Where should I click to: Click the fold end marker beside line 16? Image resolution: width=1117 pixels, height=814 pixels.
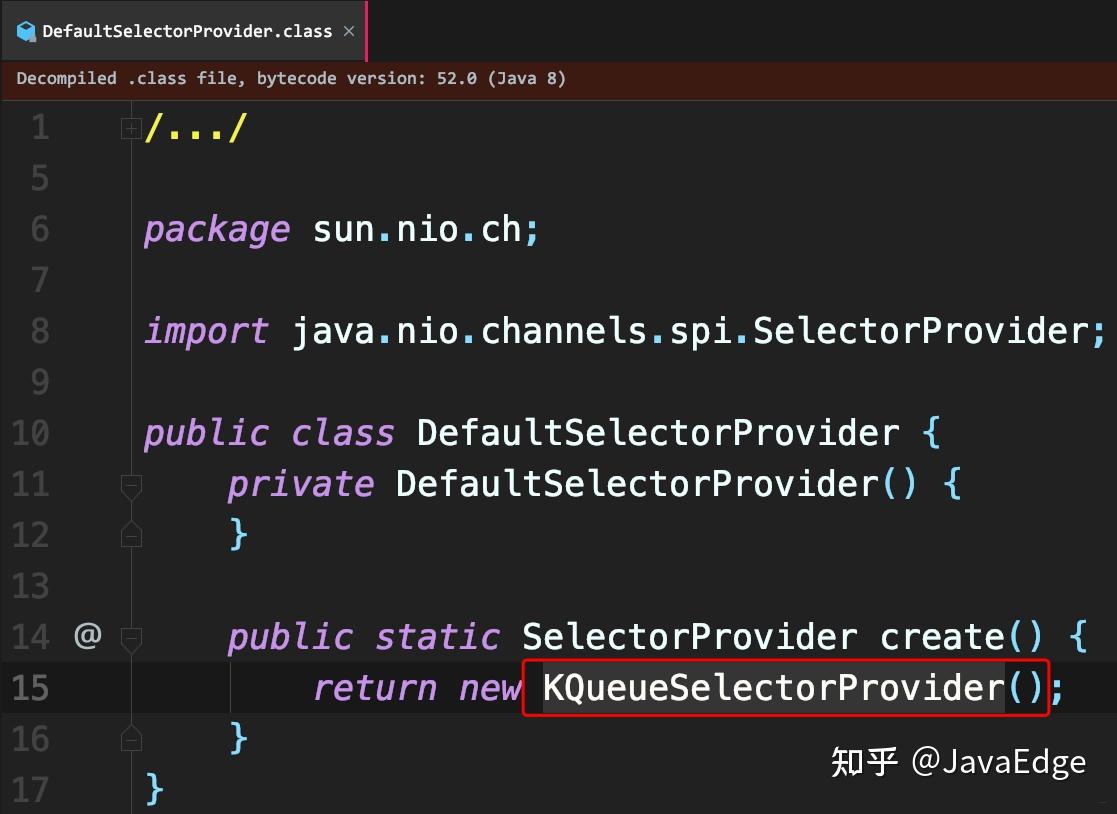coord(131,739)
